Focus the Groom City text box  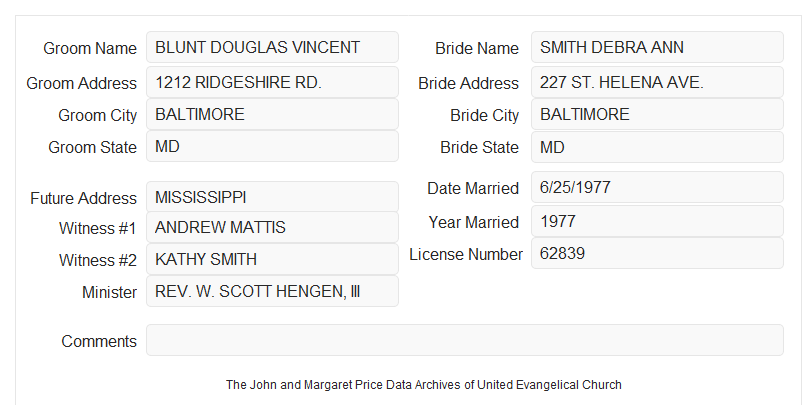[272, 114]
